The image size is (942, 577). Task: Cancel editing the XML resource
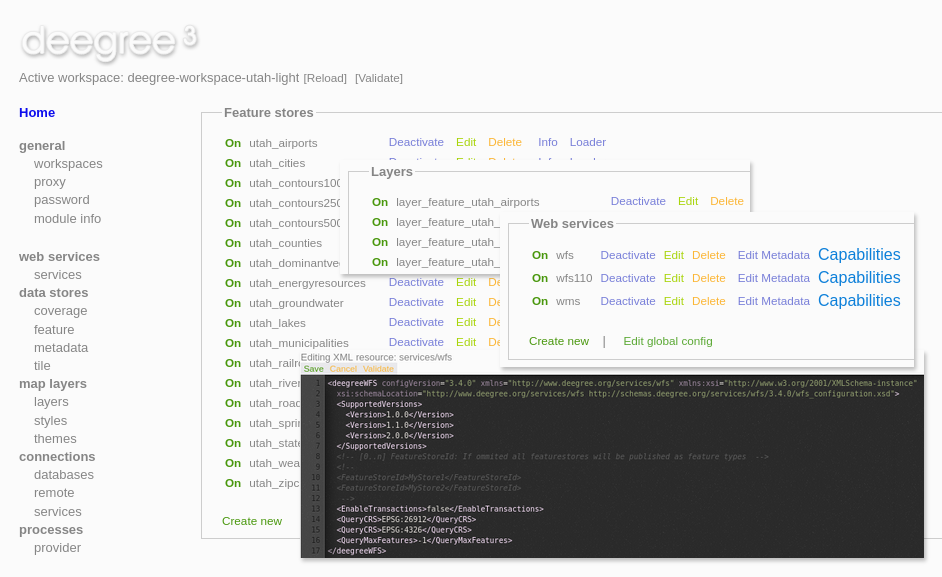(343, 369)
